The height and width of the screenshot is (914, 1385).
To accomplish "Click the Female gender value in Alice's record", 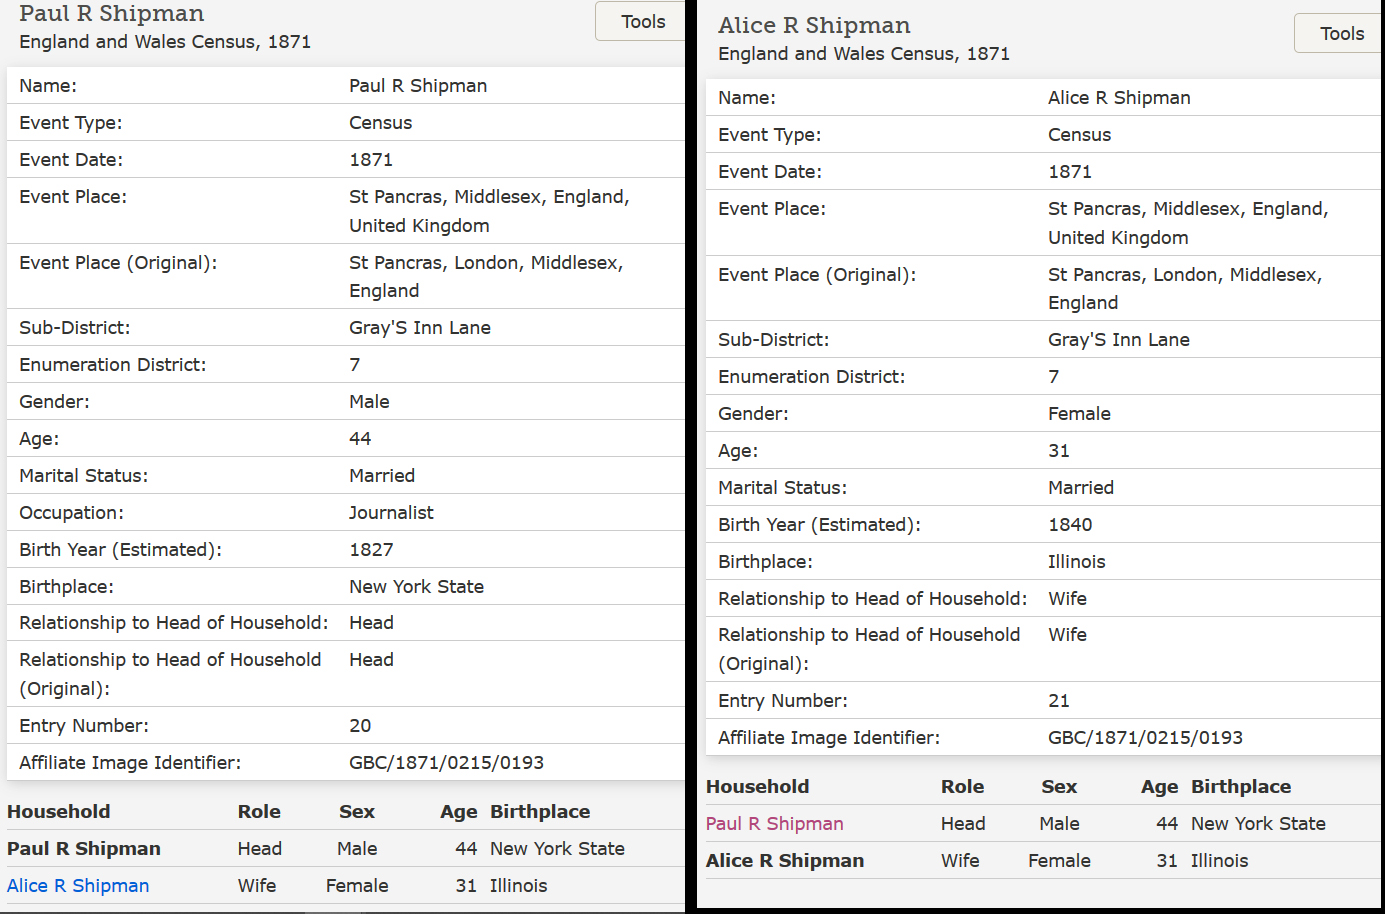I will coord(1079,414).
